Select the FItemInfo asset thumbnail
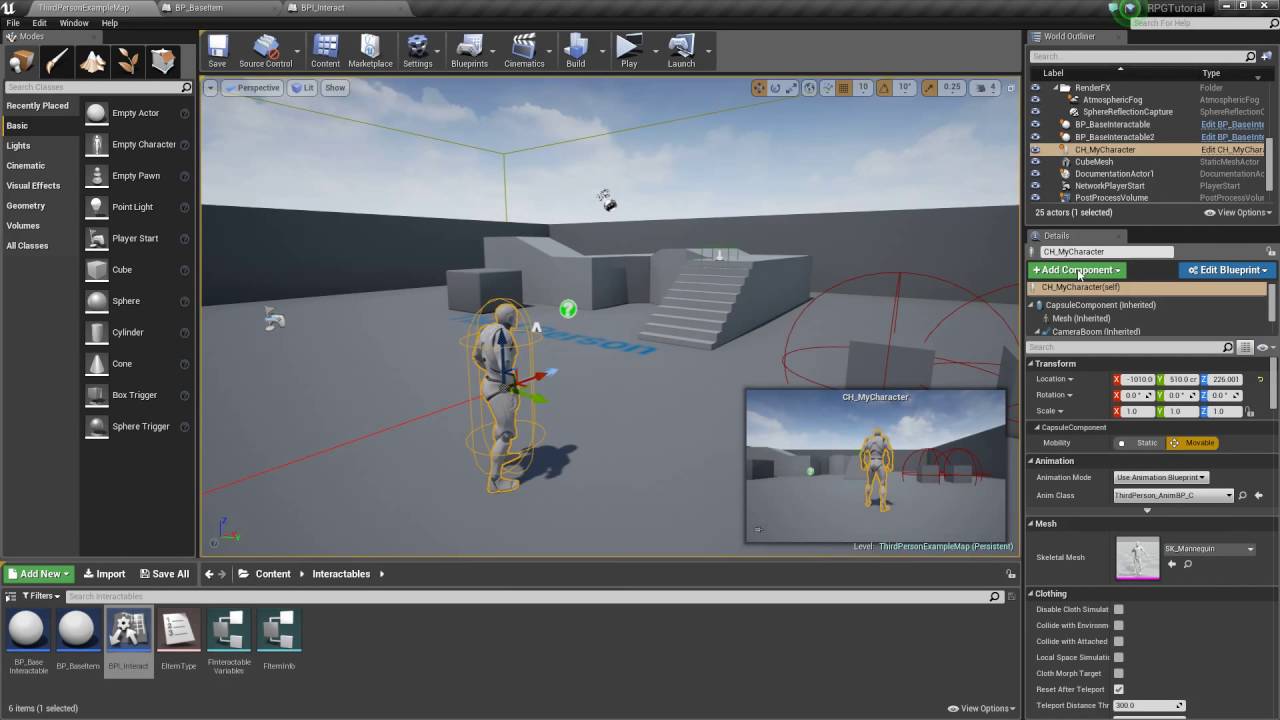 point(278,632)
